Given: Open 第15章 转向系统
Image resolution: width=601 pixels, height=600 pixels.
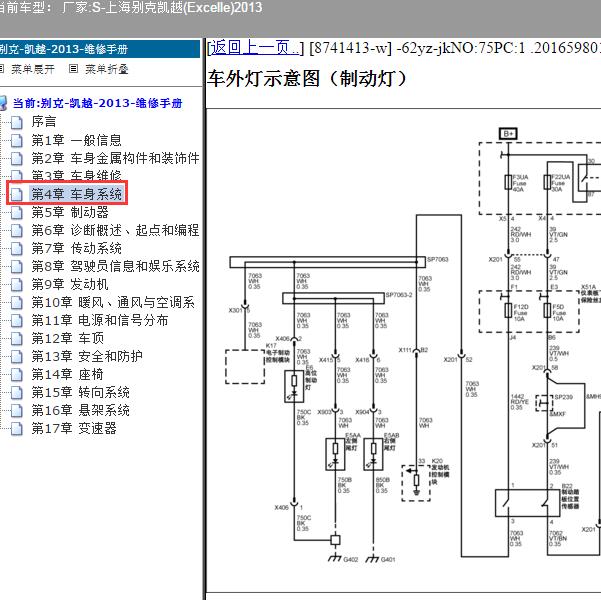Looking at the screenshot, I should click(80, 392).
